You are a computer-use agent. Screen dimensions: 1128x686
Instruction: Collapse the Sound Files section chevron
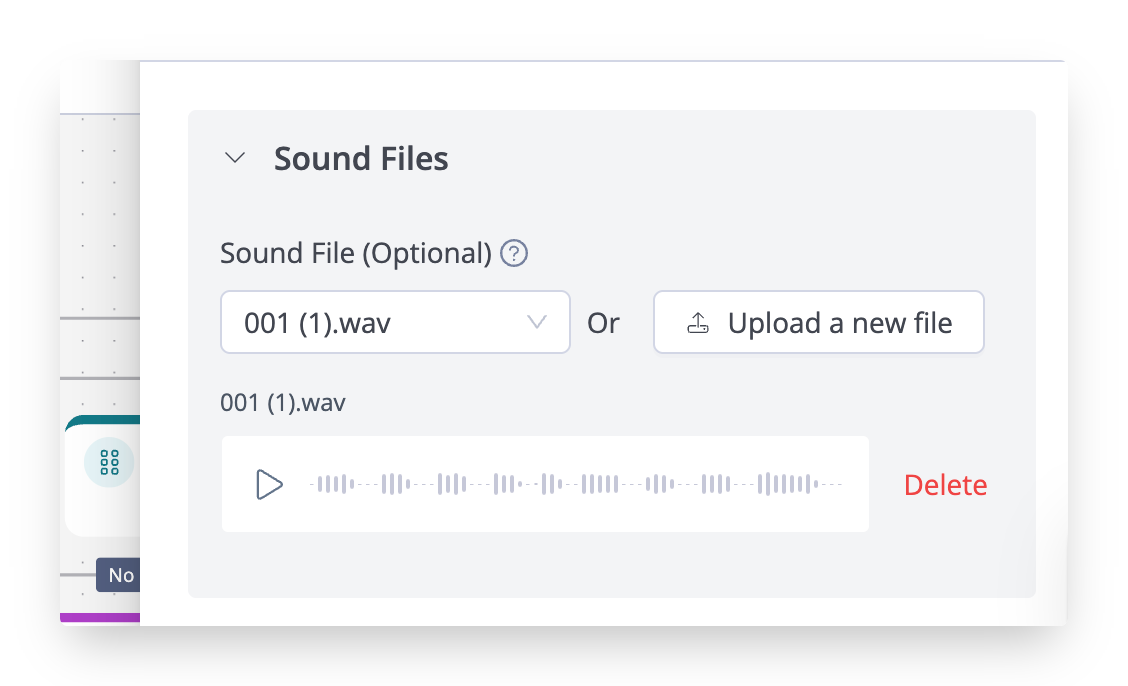(235, 158)
